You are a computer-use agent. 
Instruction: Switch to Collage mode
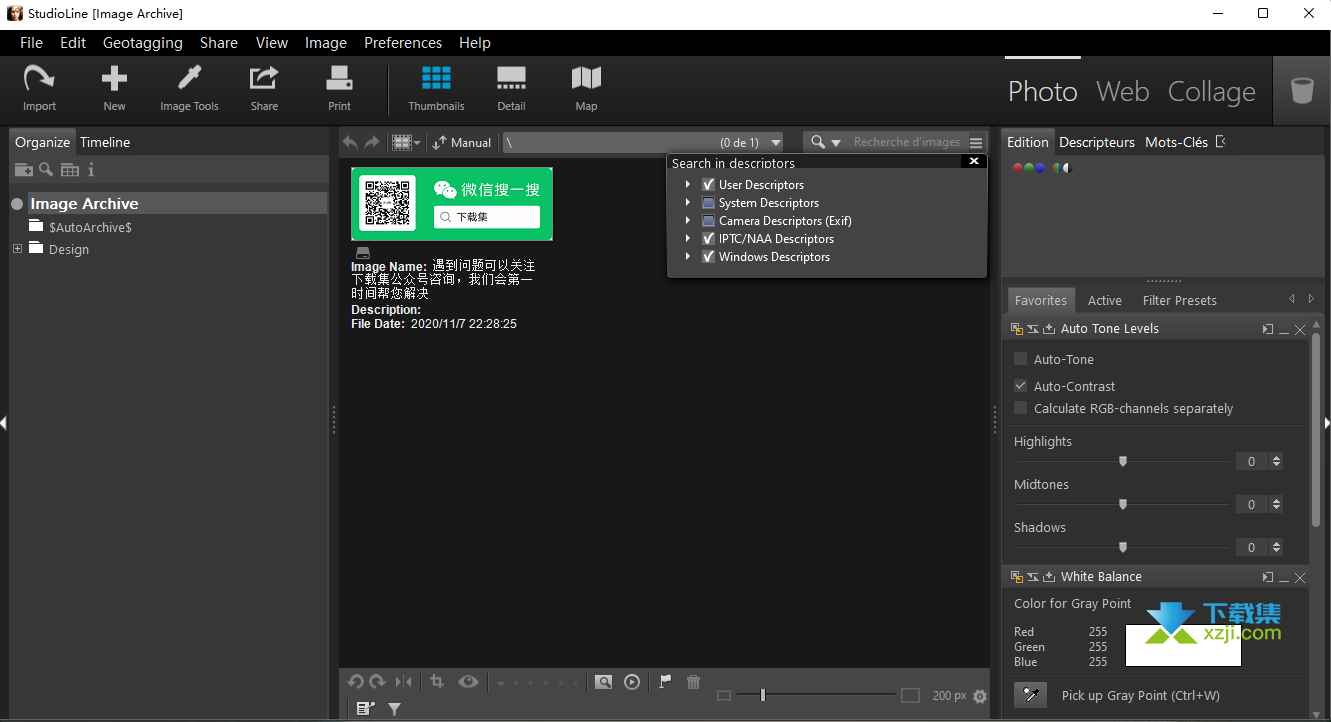coord(1211,92)
